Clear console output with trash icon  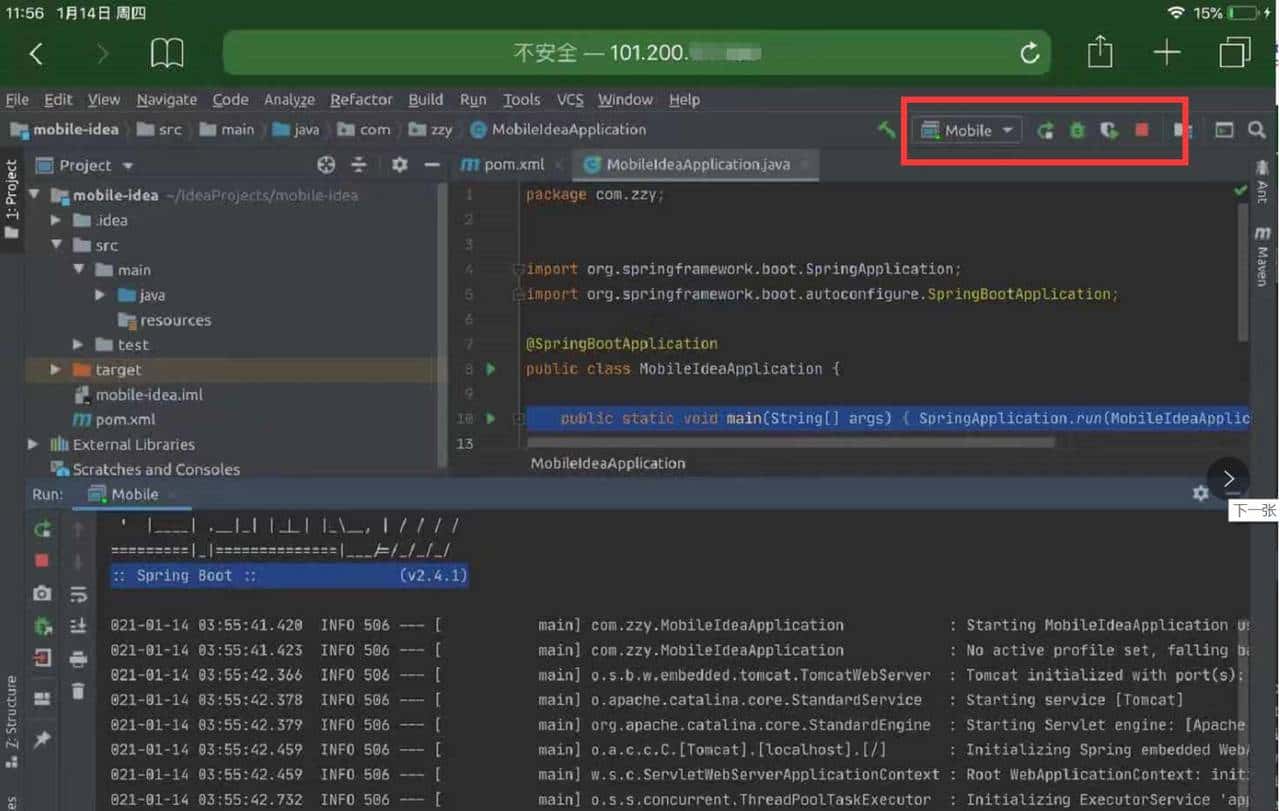(78, 691)
